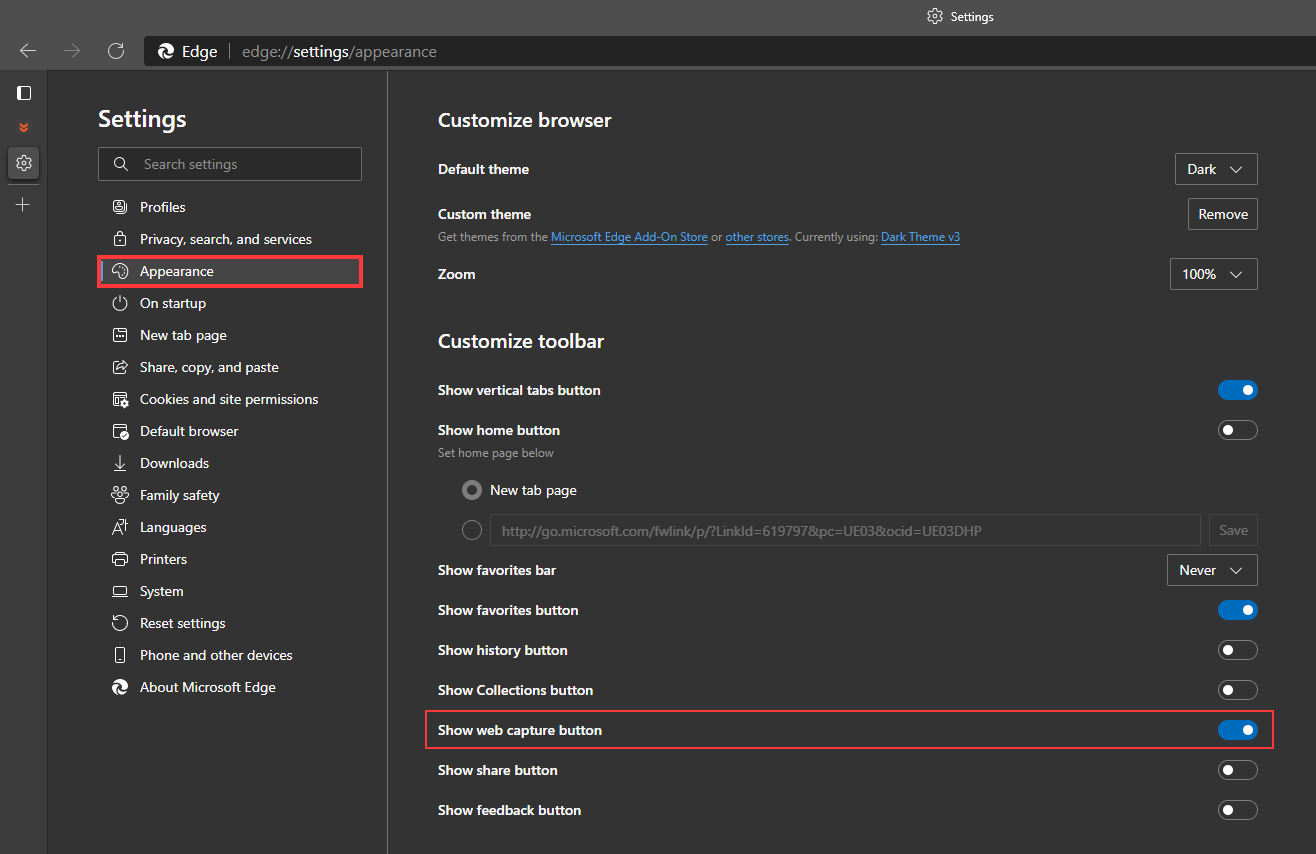
Task: Turn off Show web capture button toggle
Action: (x=1237, y=730)
